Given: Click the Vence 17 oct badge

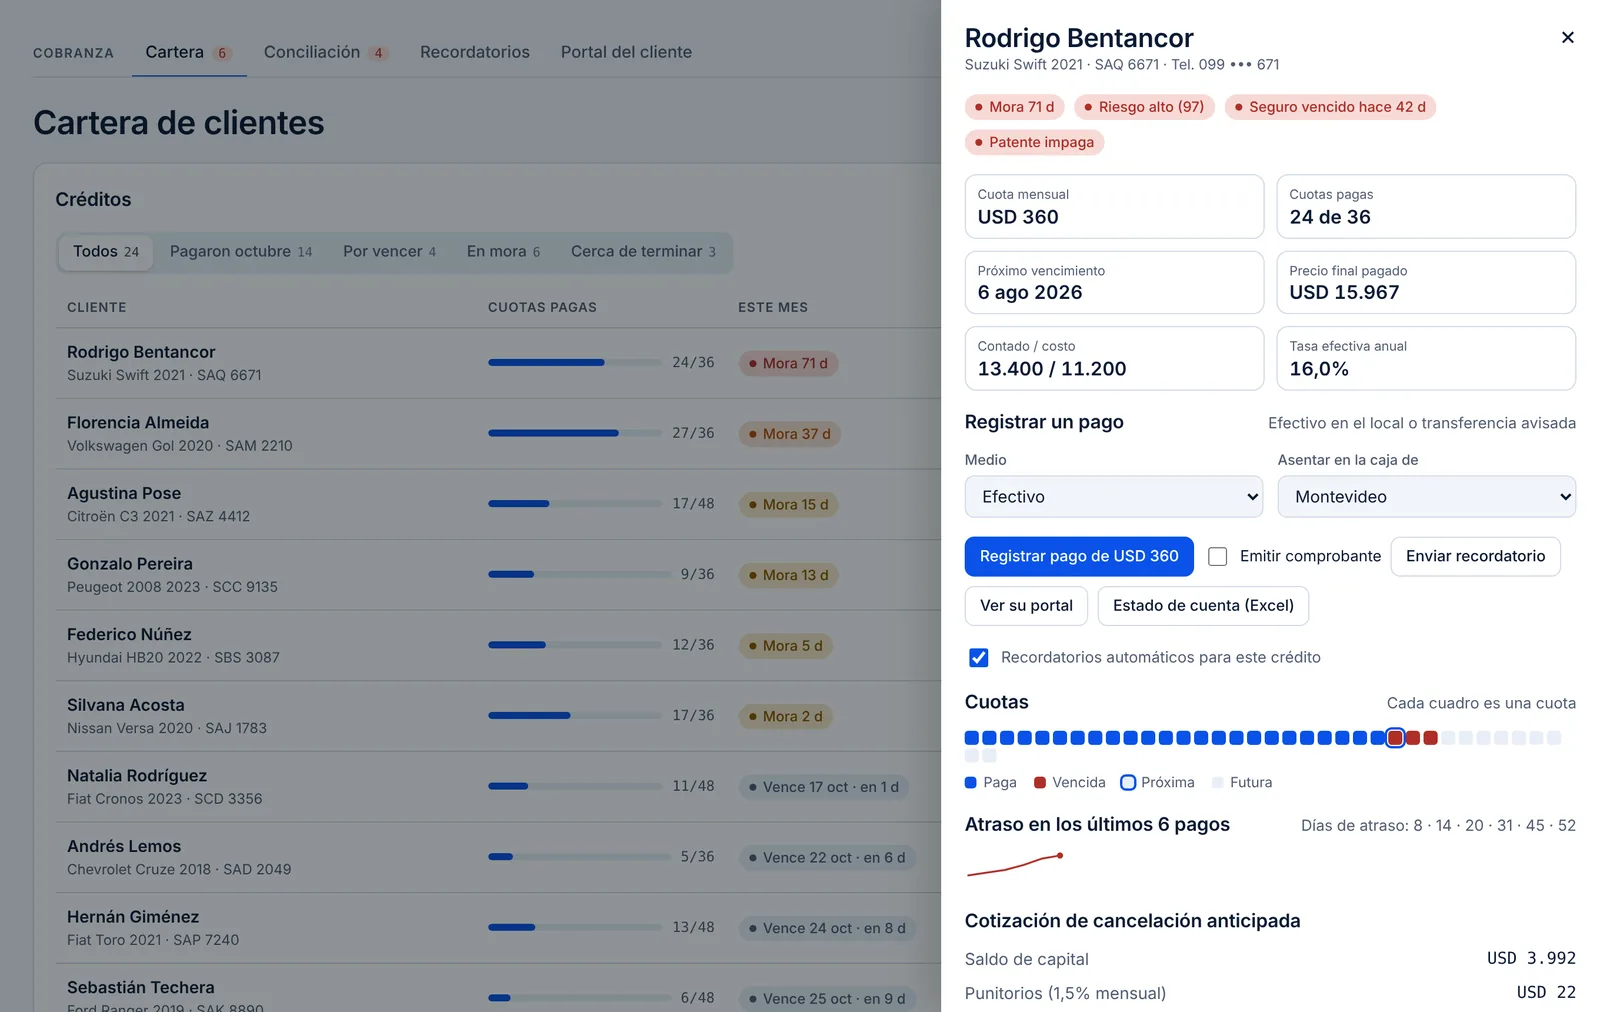Looking at the screenshot, I should 824,787.
